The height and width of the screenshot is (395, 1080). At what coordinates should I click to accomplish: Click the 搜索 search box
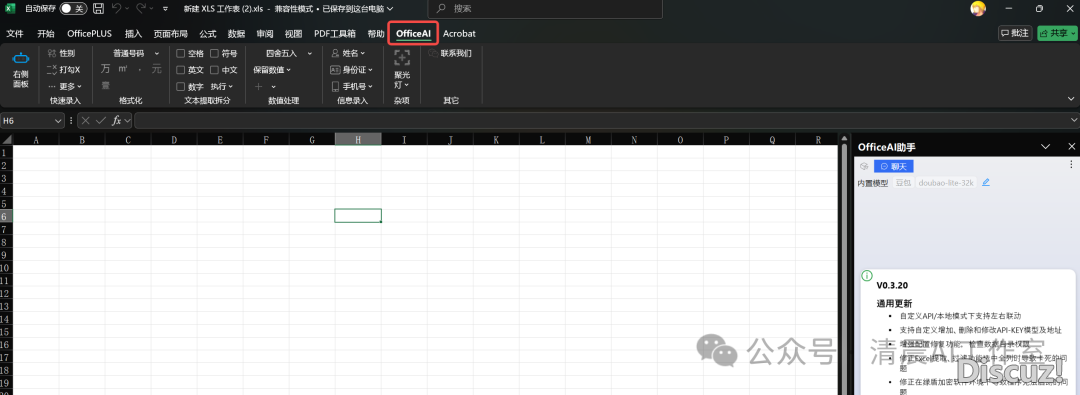(545, 9)
